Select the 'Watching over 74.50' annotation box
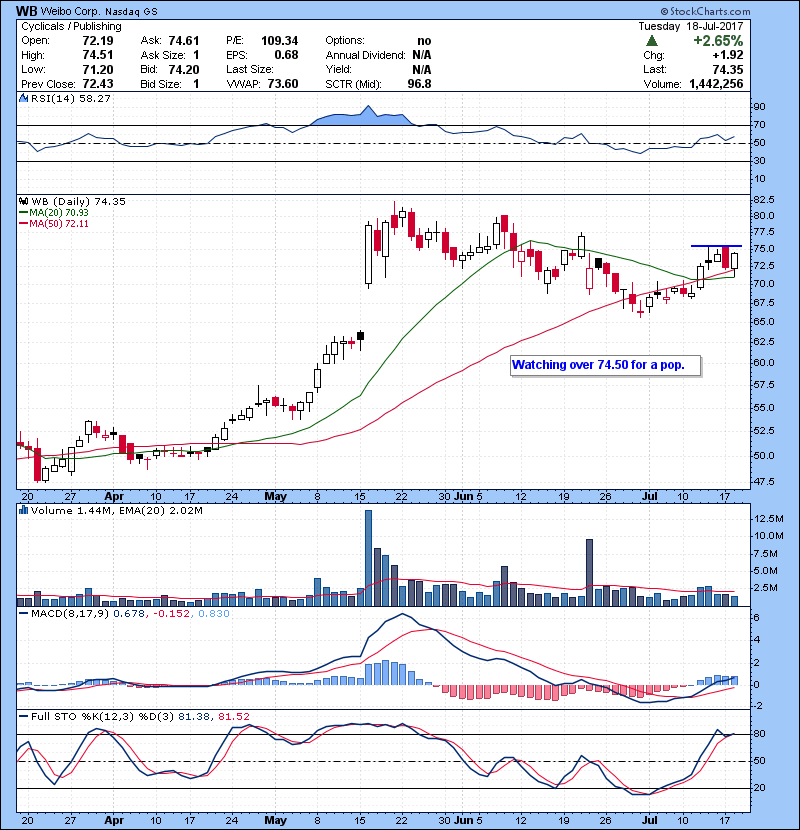This screenshot has width=800, height=830. [x=605, y=365]
